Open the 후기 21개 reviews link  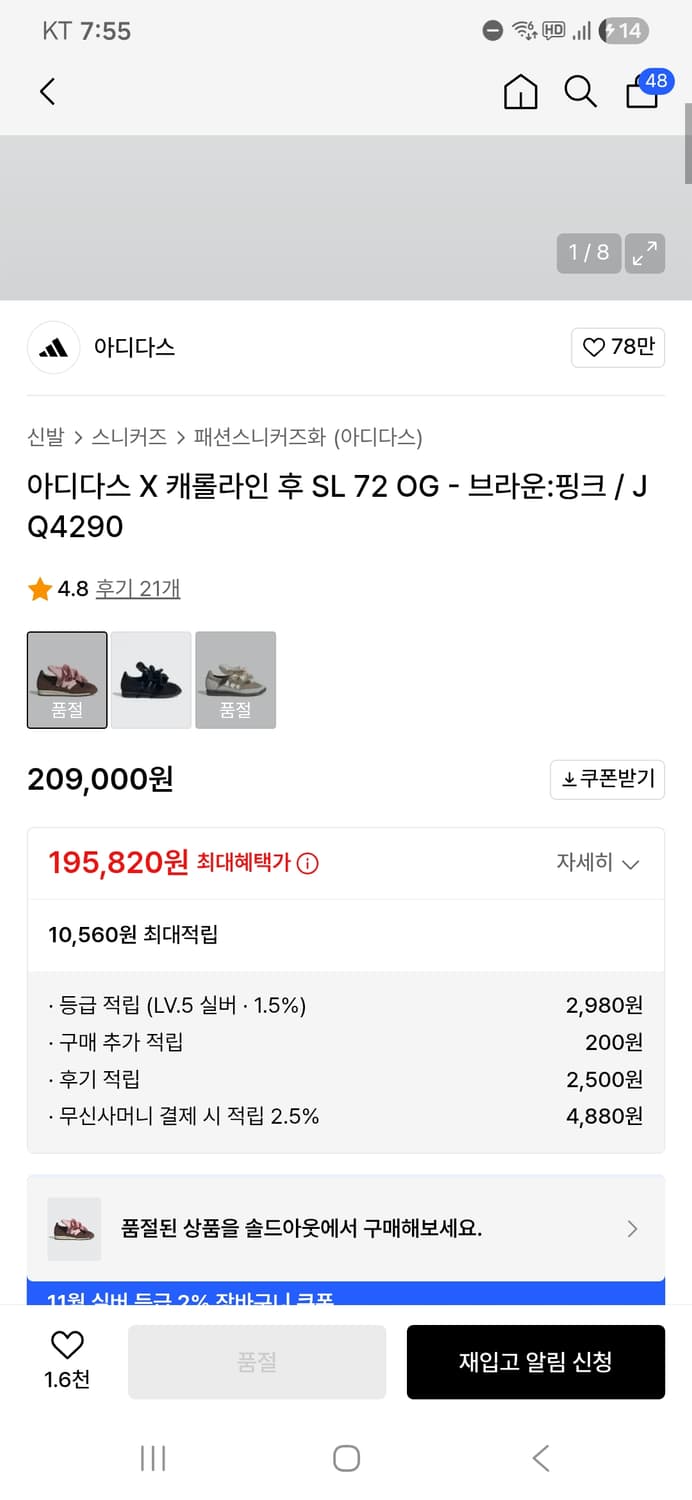pyautogui.click(x=138, y=589)
